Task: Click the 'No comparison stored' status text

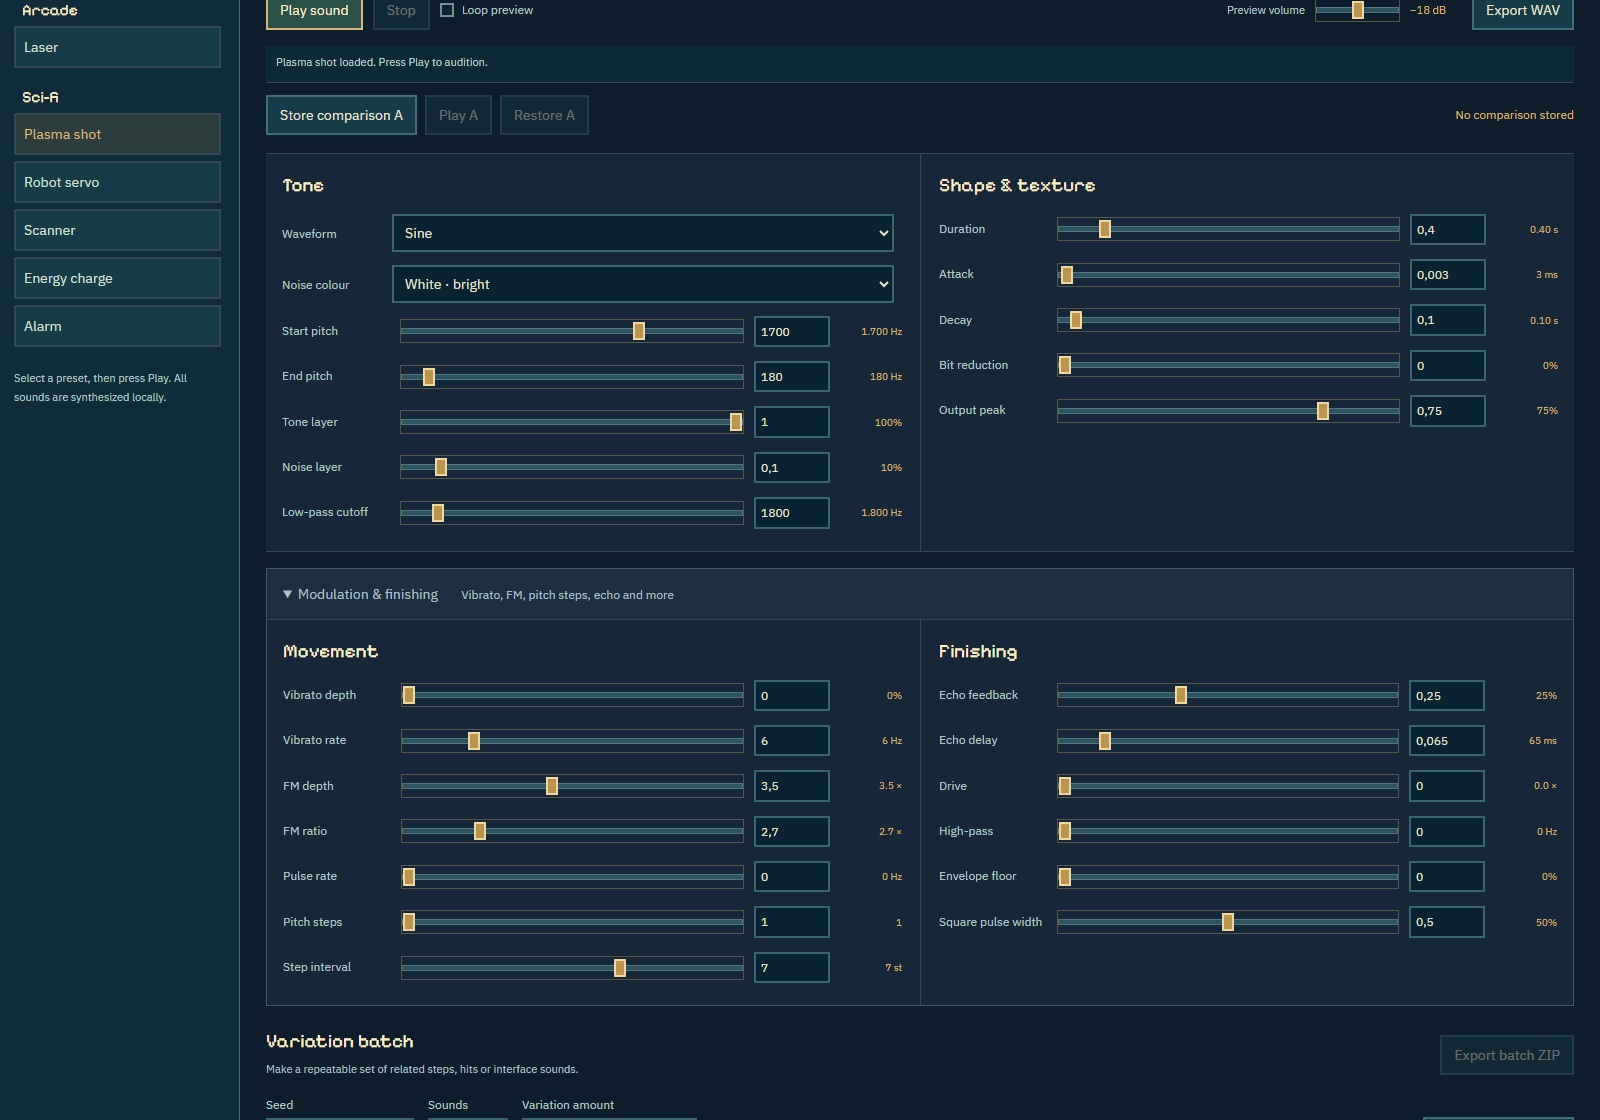Action: click(1514, 115)
